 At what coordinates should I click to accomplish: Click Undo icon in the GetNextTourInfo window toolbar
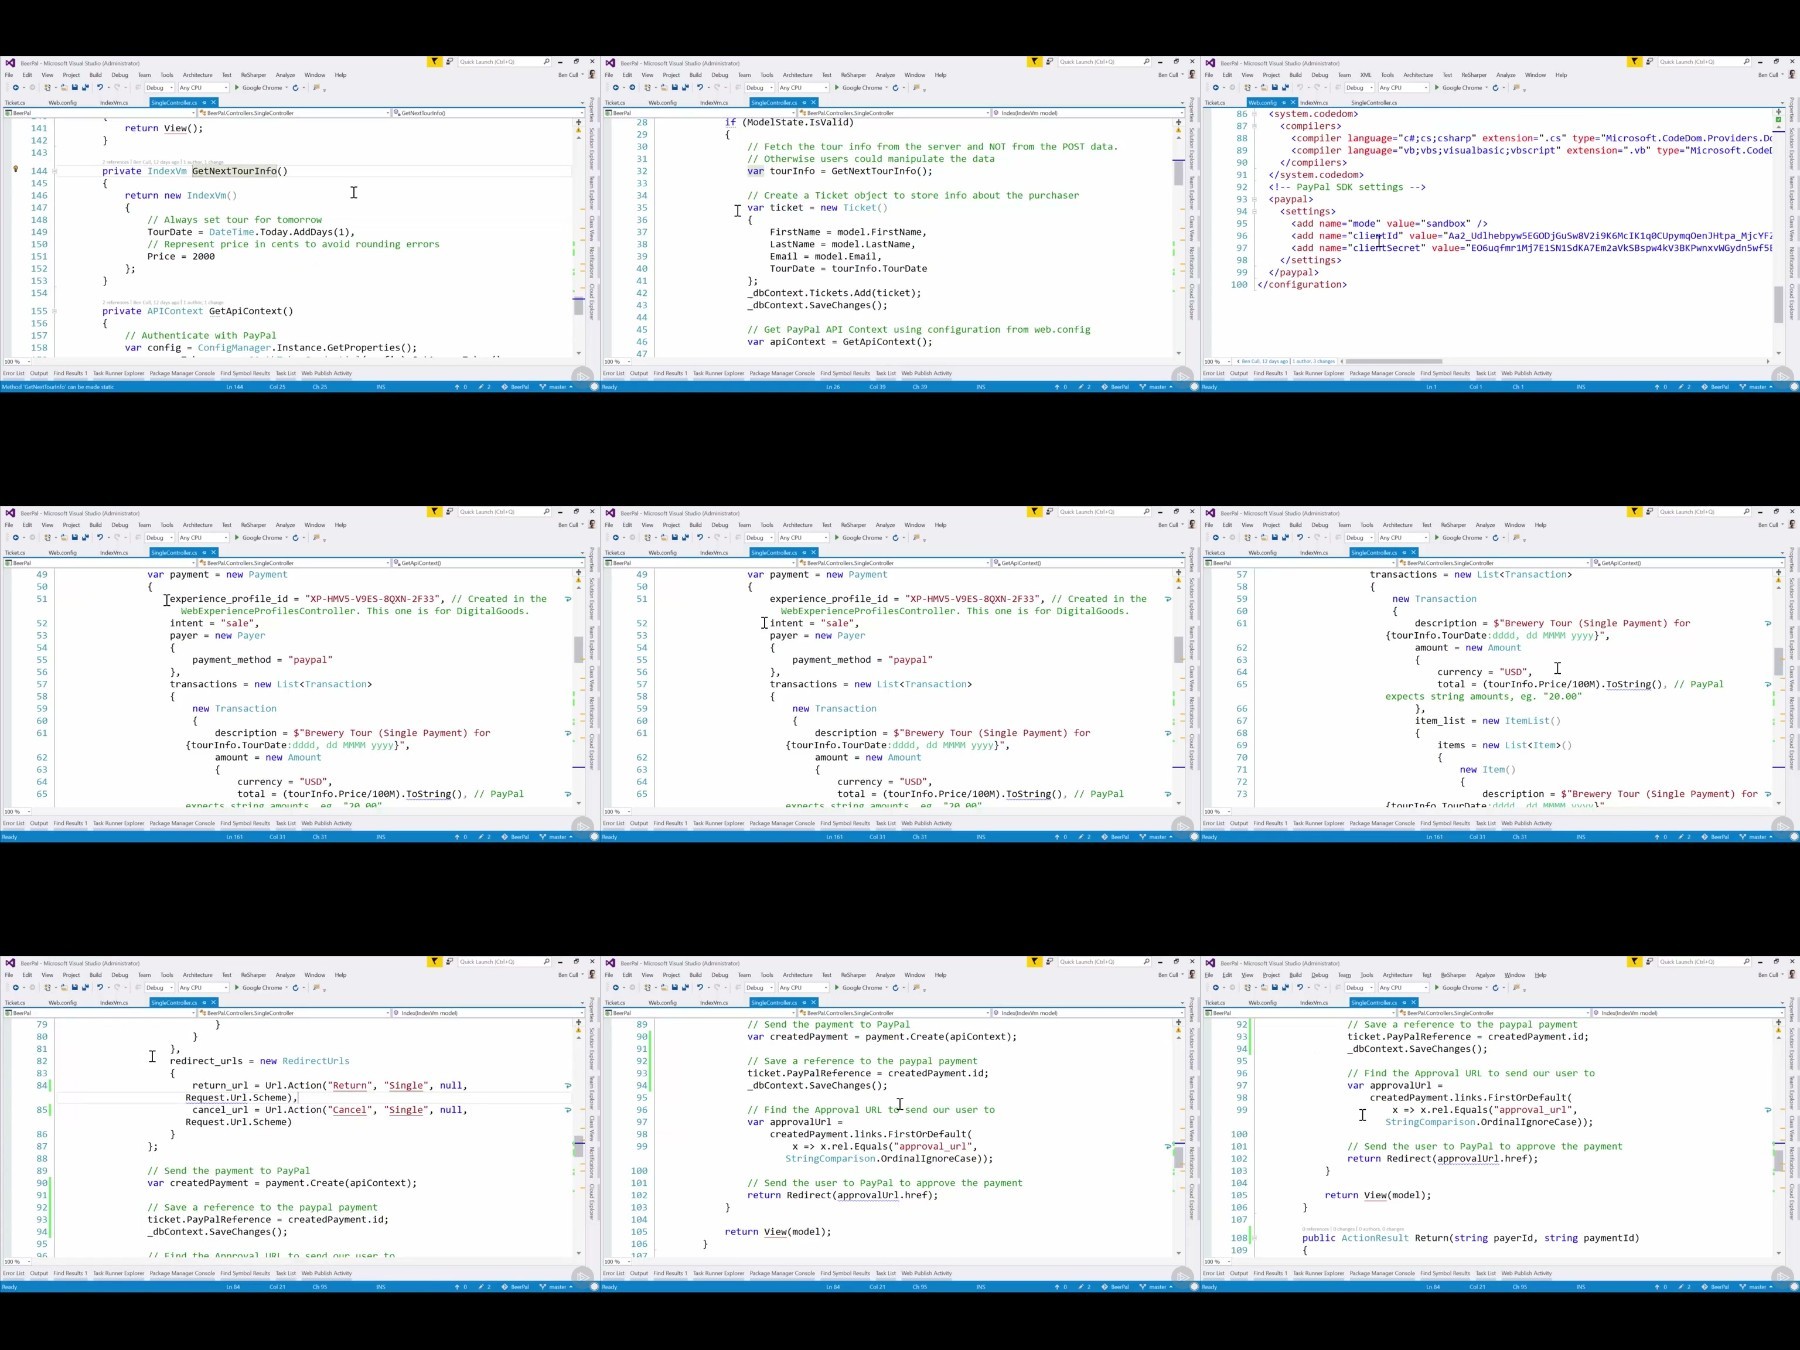(x=99, y=88)
